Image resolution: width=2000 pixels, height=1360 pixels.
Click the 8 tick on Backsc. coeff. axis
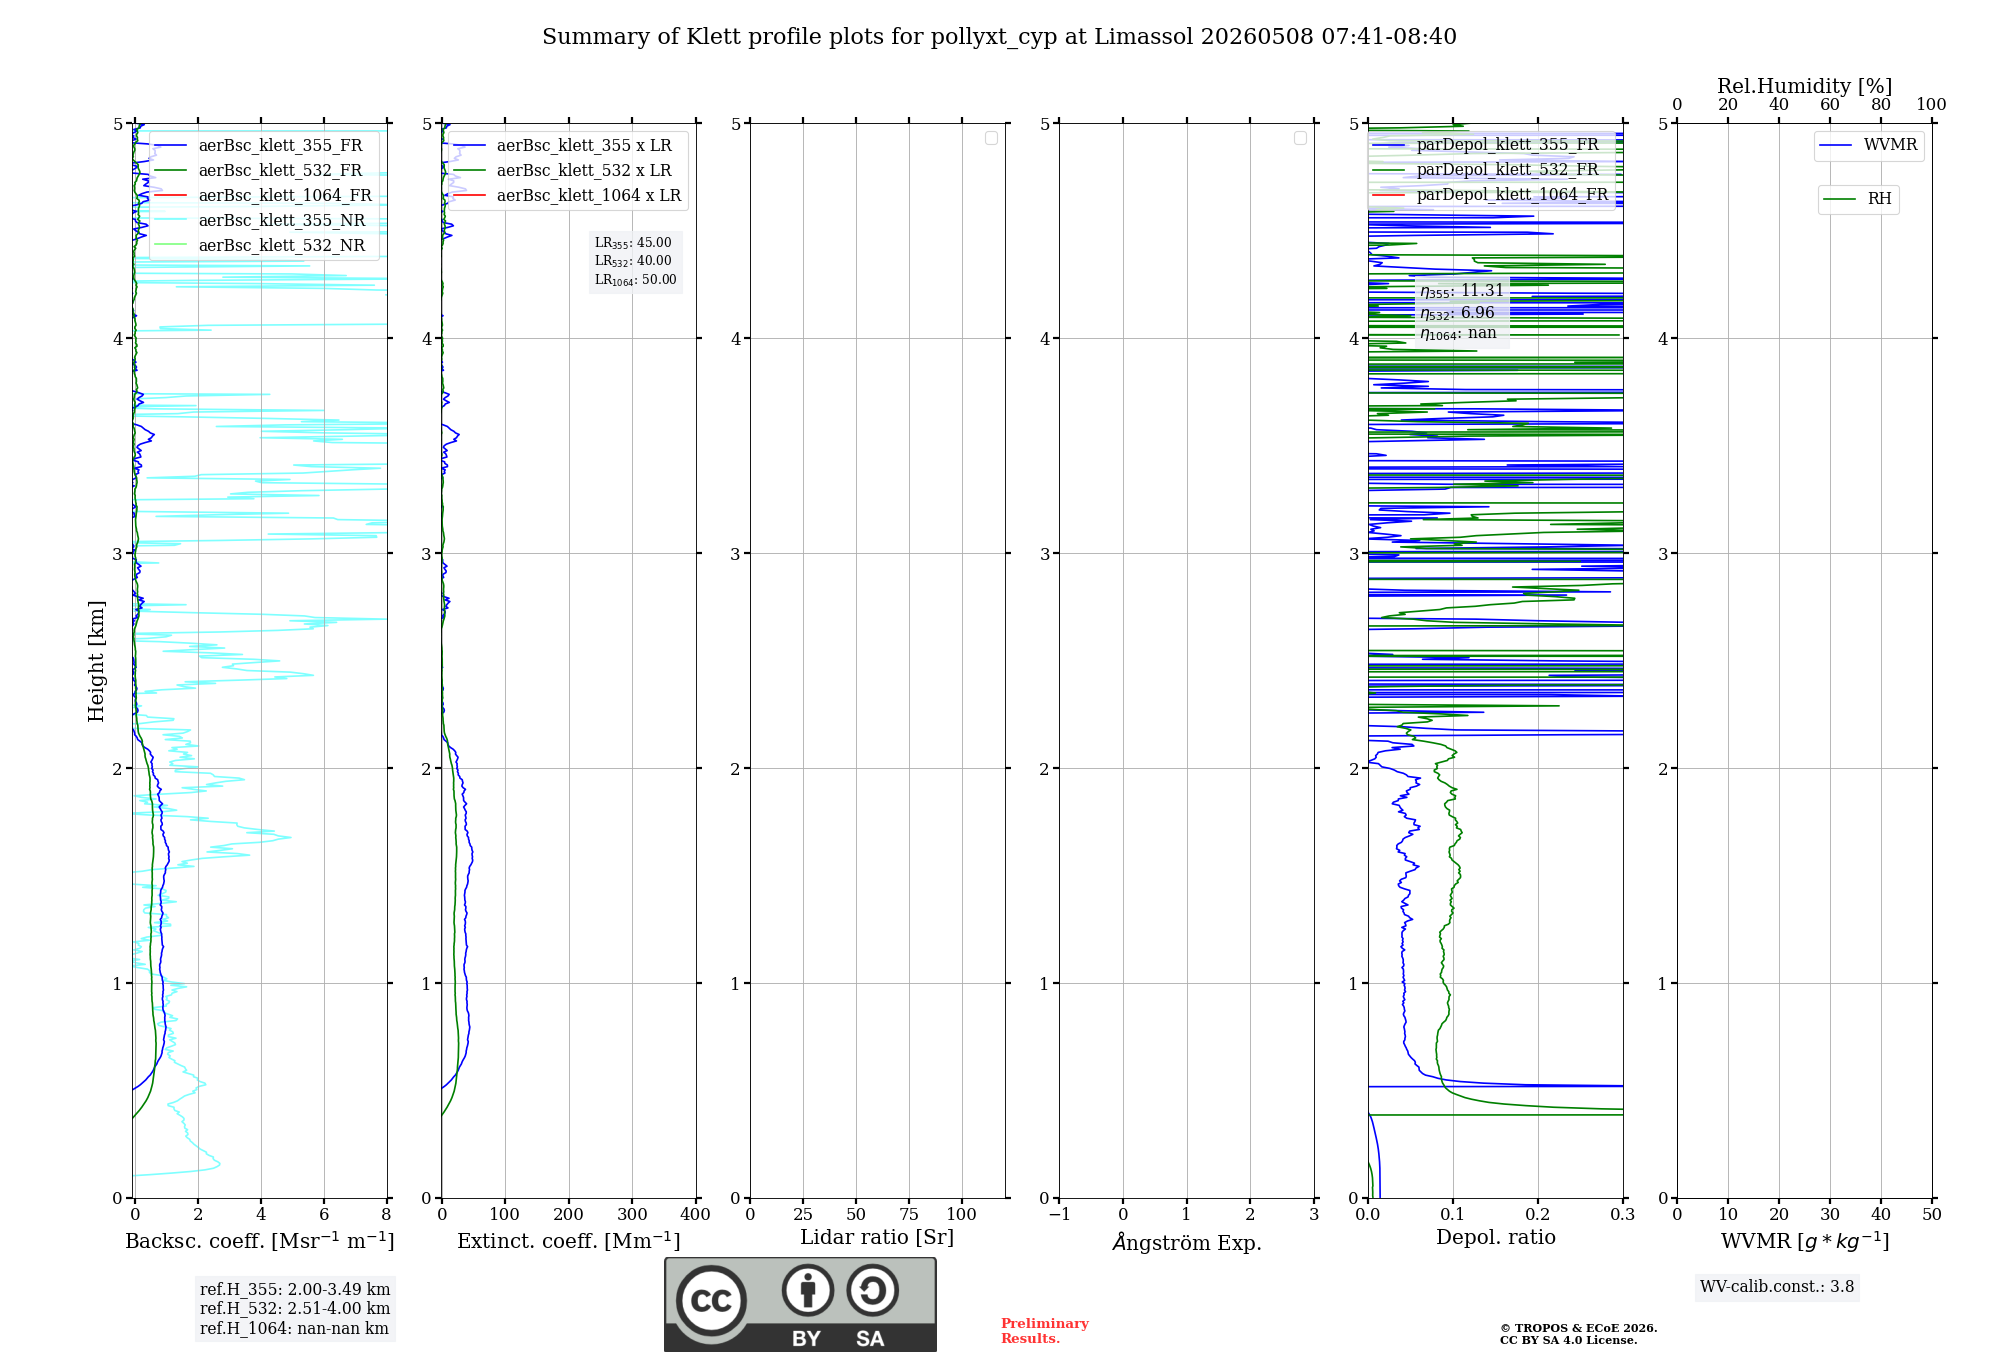[x=386, y=1215]
